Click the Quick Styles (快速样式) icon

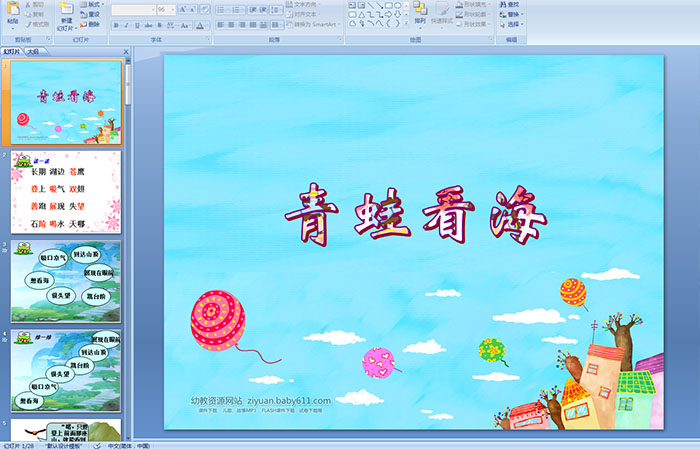(444, 12)
